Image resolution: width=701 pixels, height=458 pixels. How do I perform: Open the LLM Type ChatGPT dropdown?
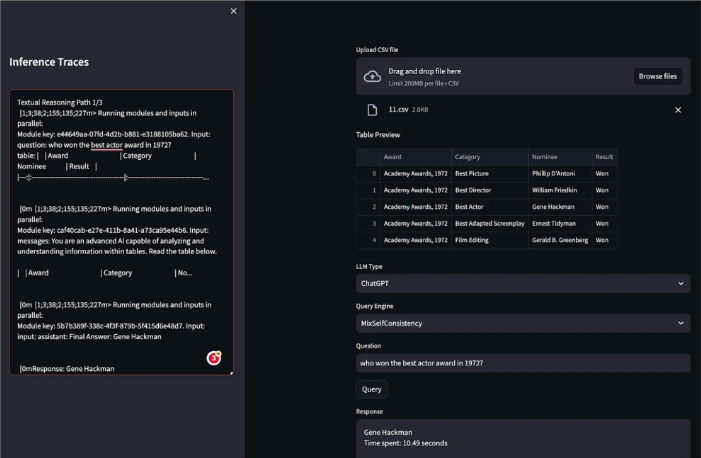tap(523, 284)
